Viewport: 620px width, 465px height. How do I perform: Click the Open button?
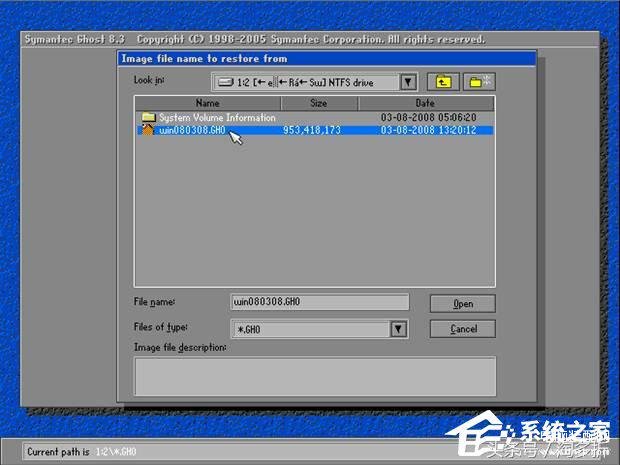(463, 304)
